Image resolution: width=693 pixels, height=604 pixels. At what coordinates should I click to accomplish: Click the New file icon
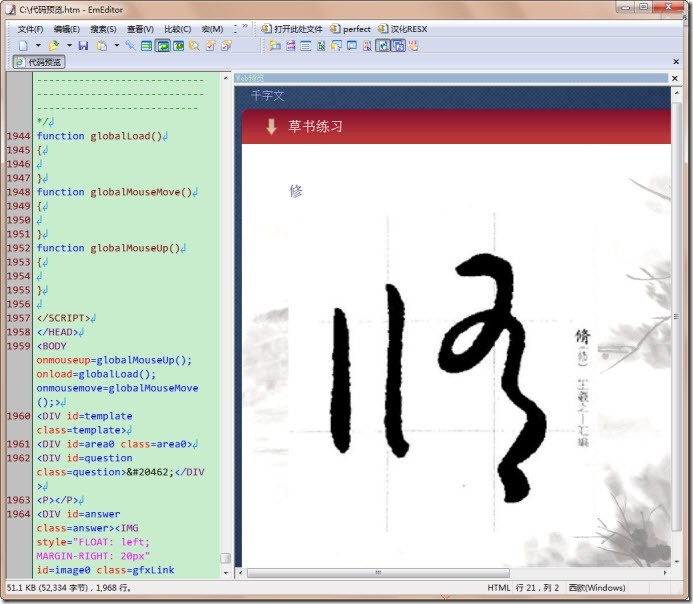(23, 46)
